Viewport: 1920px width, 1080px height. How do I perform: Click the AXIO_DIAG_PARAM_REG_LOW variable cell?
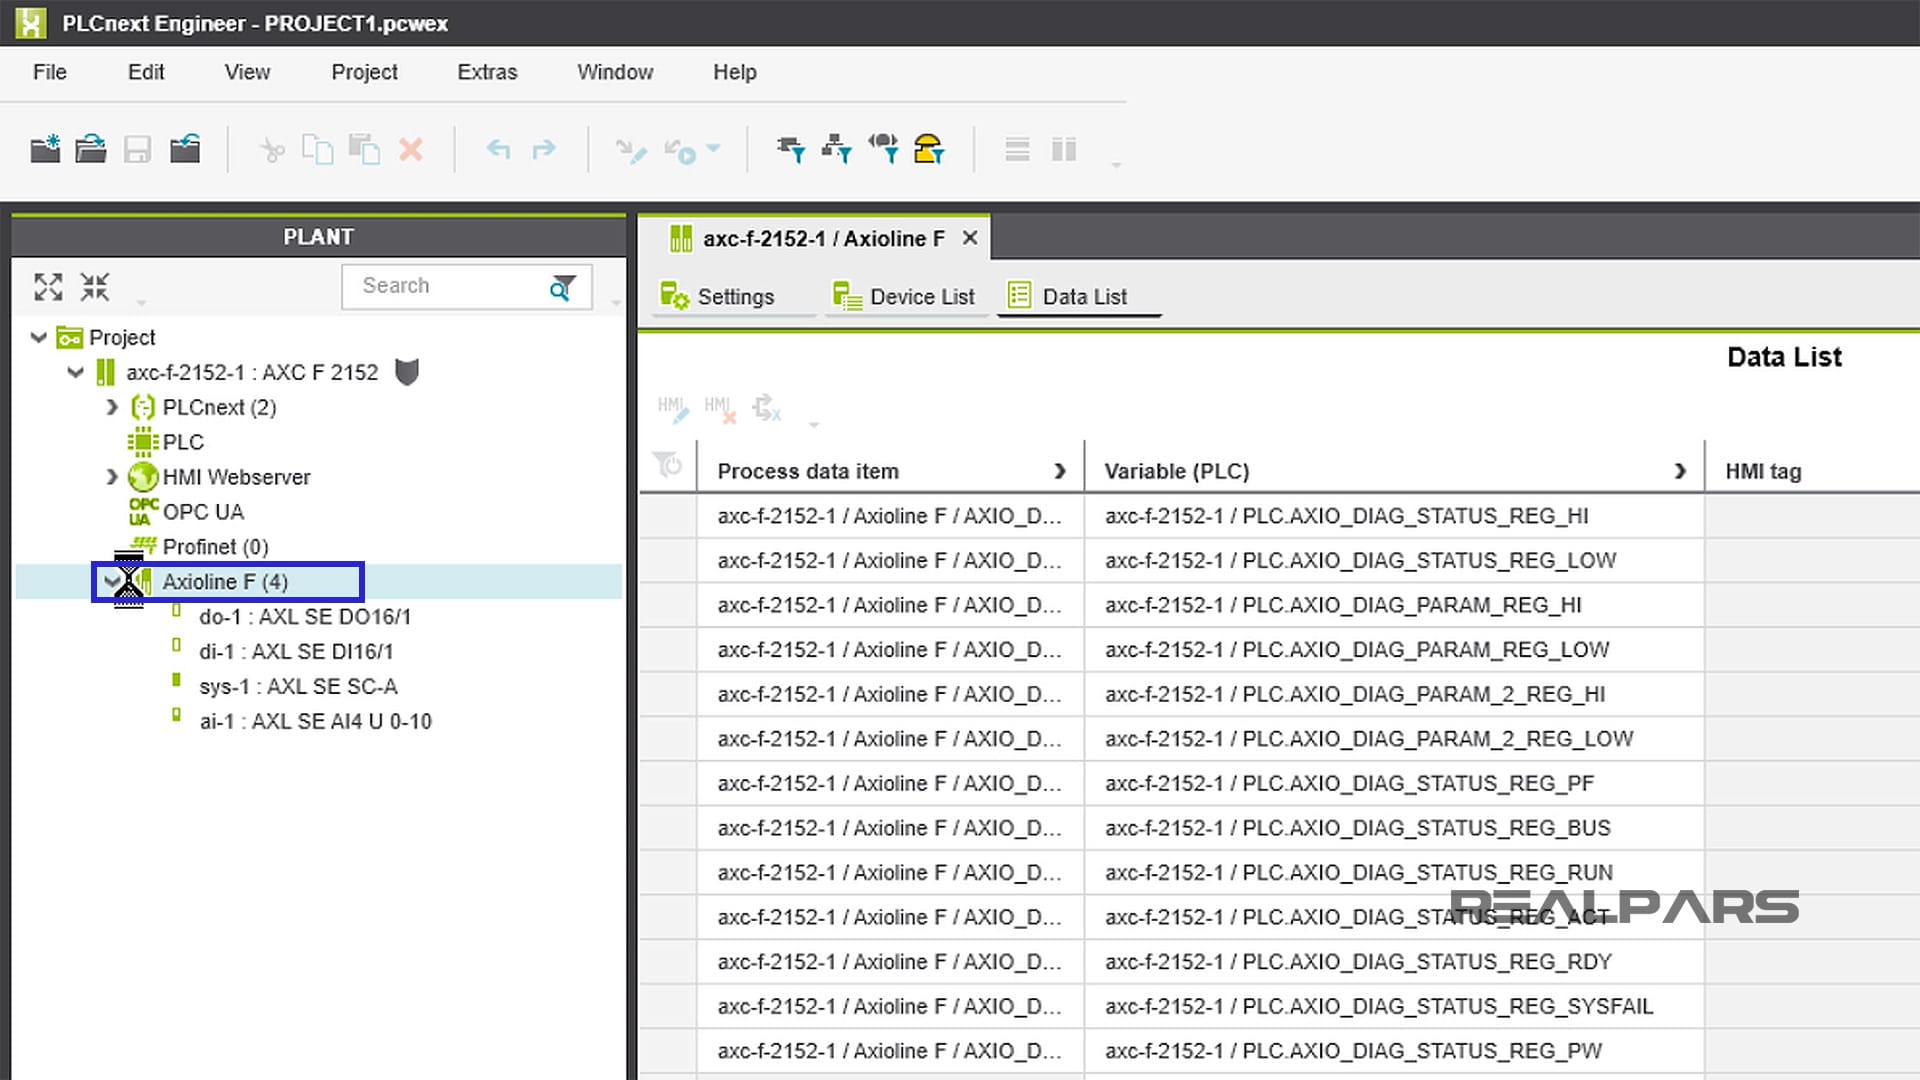tap(1394, 650)
